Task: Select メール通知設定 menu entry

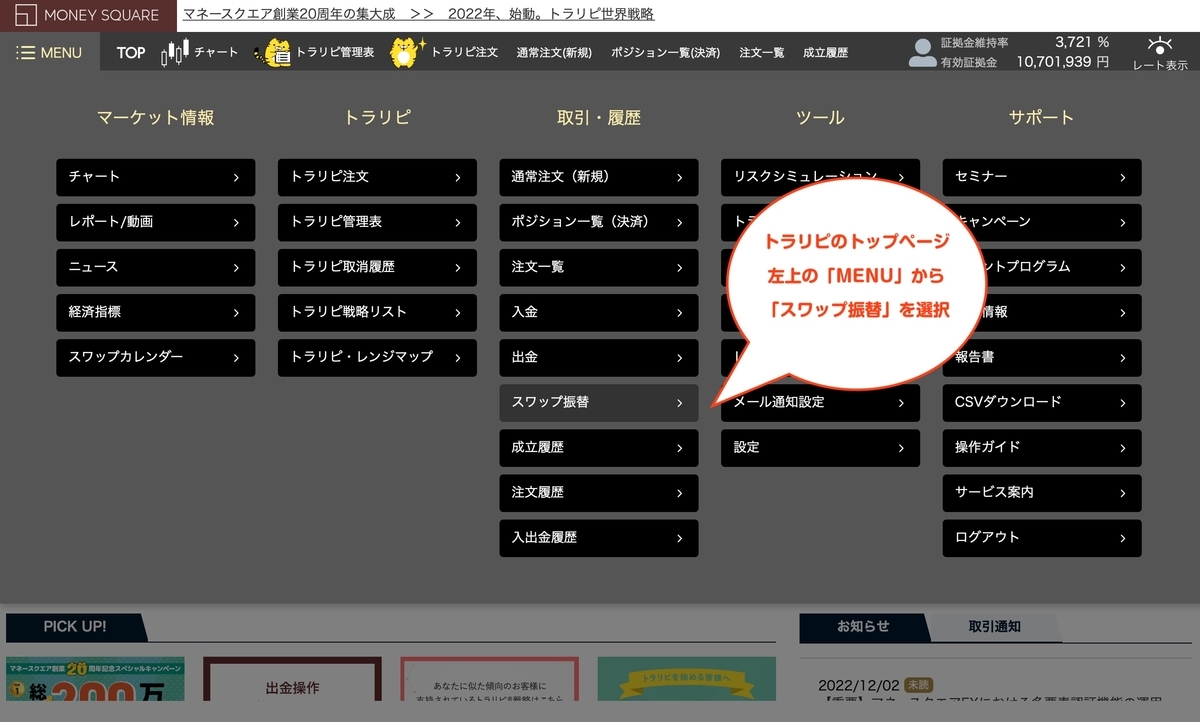Action: (x=820, y=402)
